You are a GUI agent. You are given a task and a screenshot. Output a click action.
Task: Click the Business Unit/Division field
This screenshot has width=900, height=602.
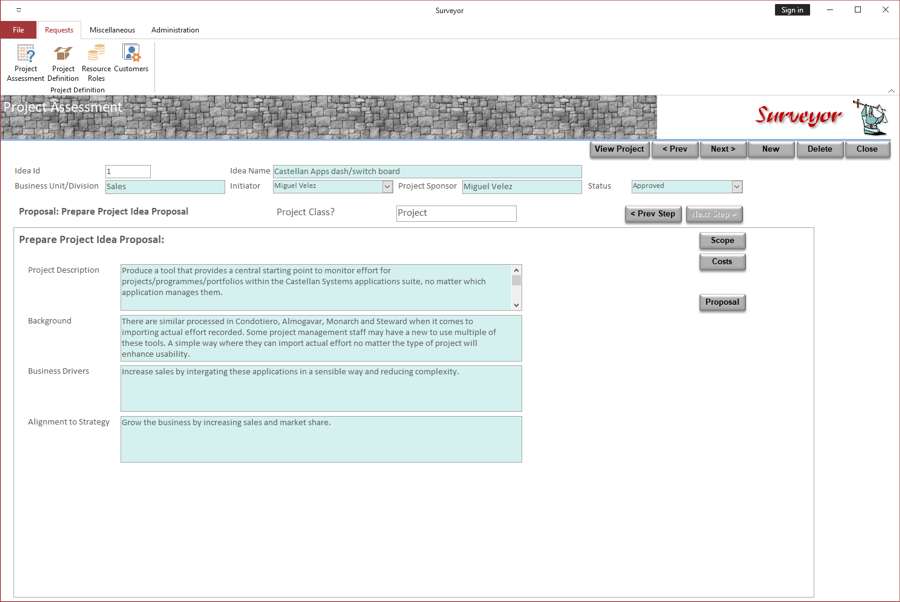(x=165, y=187)
